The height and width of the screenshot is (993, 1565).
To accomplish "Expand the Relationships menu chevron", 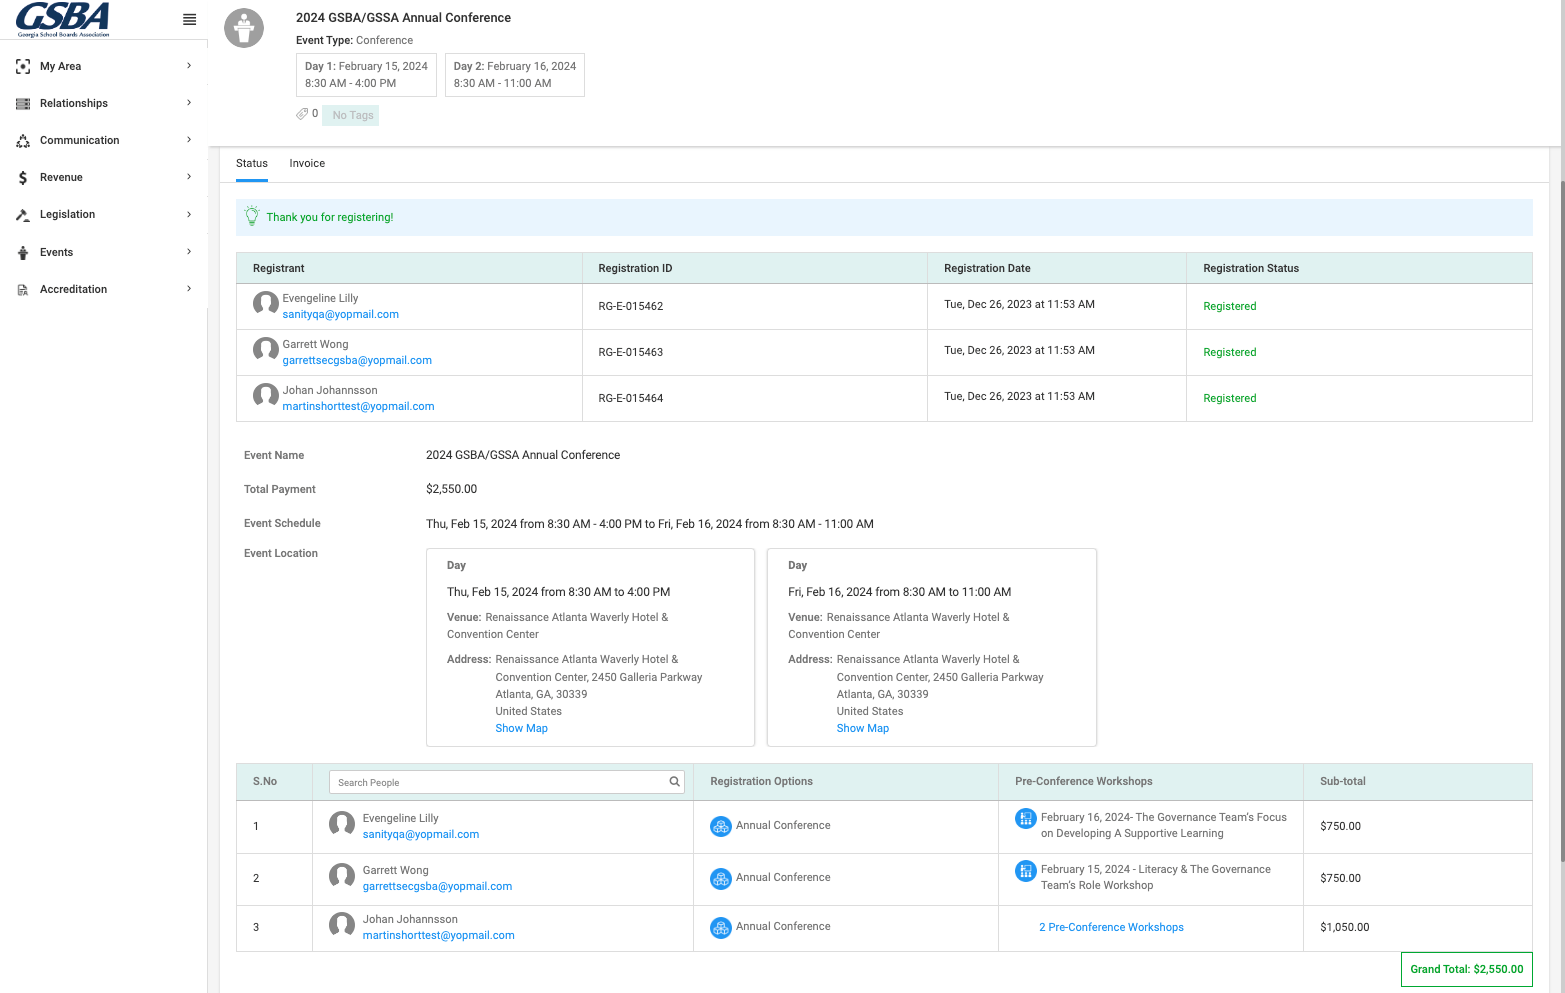I will (x=189, y=103).
